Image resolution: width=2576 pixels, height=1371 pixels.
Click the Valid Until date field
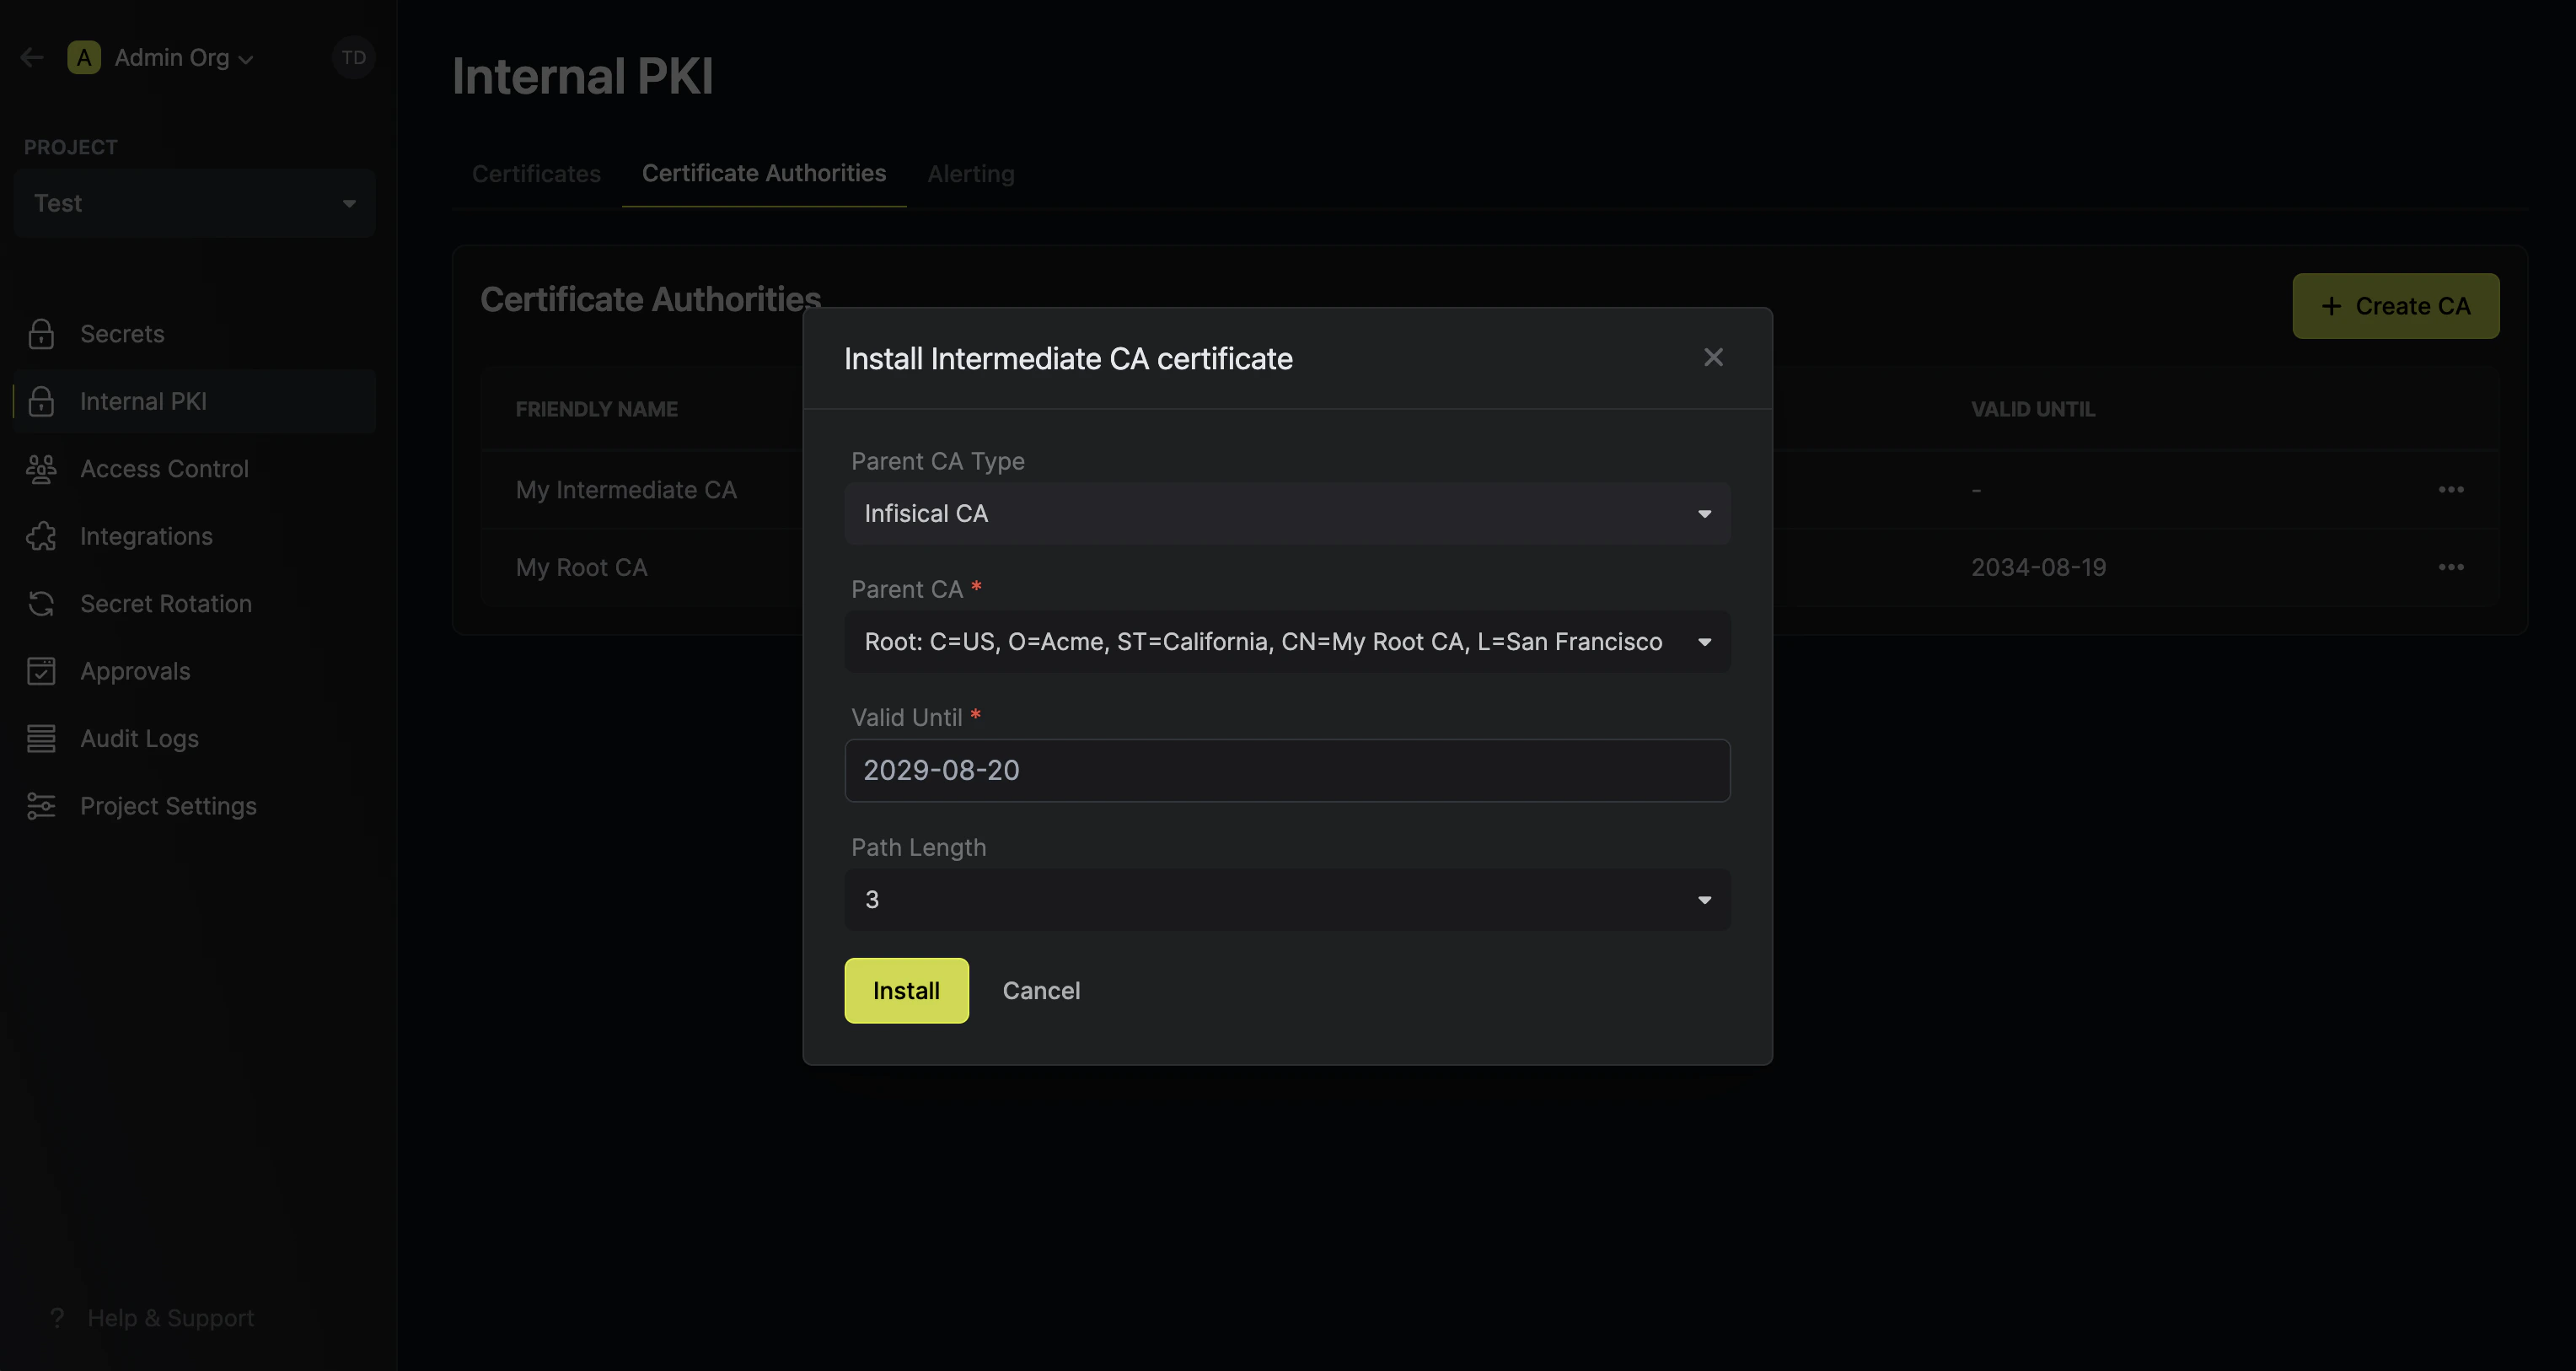click(x=1287, y=771)
